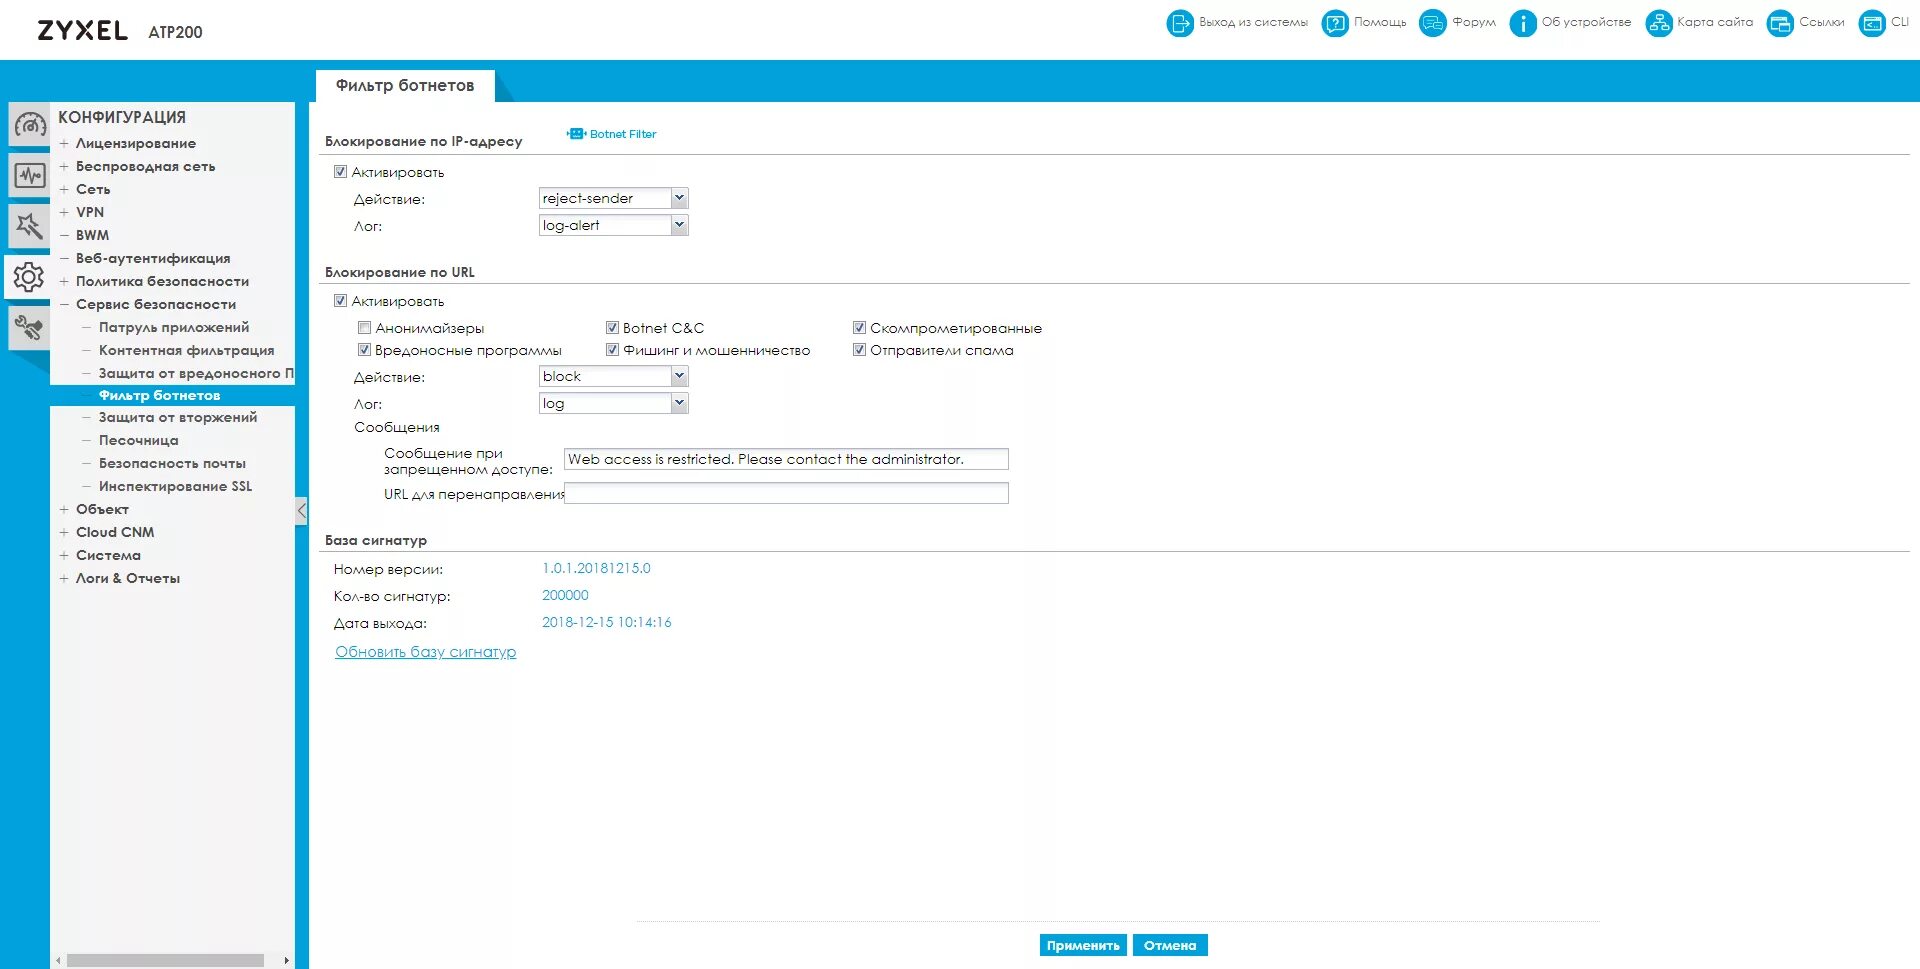Screen dimensions: 1920x969
Task: Click Помощь text link
Action: click(1380, 22)
